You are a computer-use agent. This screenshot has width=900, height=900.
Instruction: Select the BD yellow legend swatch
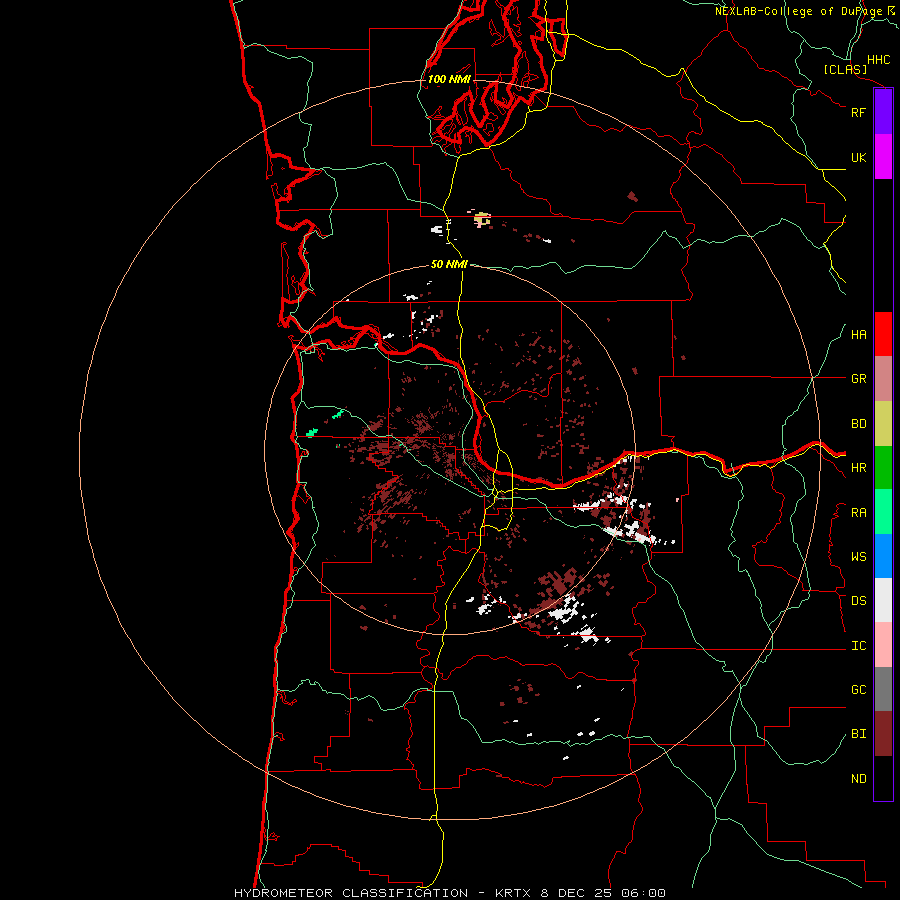click(x=883, y=424)
